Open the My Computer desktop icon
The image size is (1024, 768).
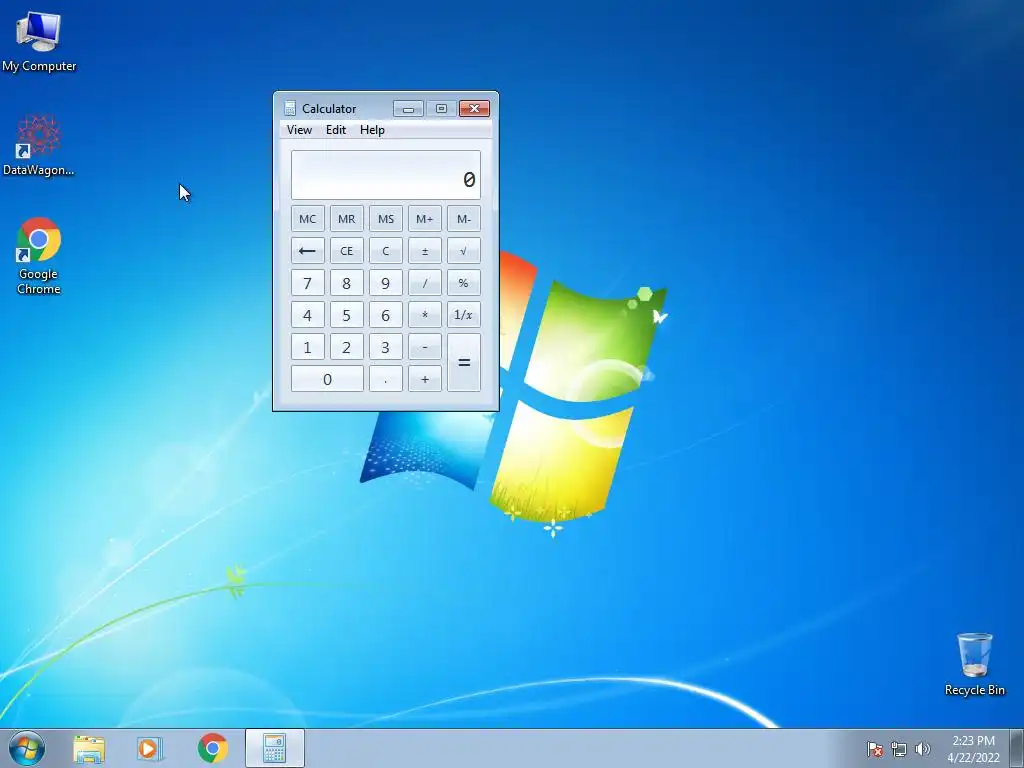tap(39, 40)
